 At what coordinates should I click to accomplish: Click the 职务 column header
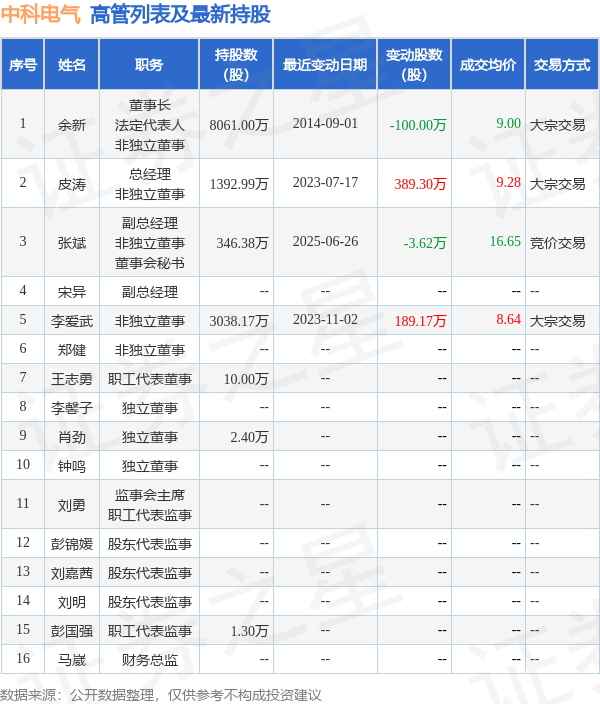click(149, 65)
